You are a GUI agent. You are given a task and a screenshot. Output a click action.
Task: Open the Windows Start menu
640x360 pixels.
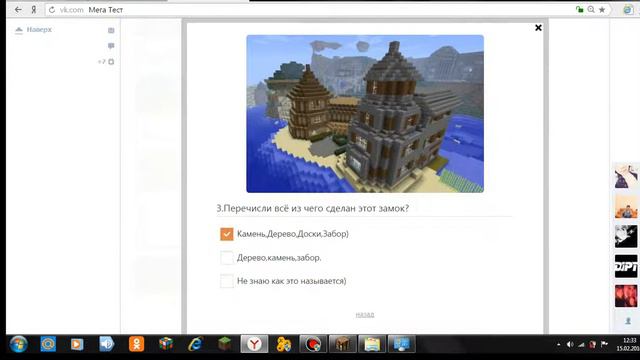tap(18, 344)
